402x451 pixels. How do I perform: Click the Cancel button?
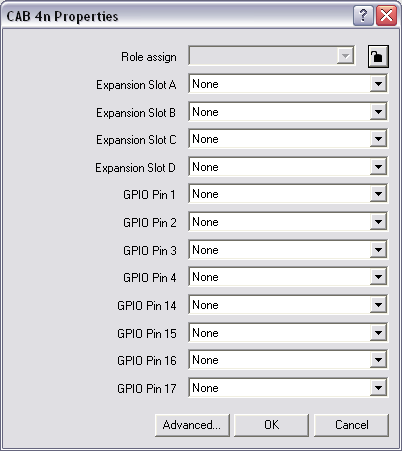tap(351, 425)
